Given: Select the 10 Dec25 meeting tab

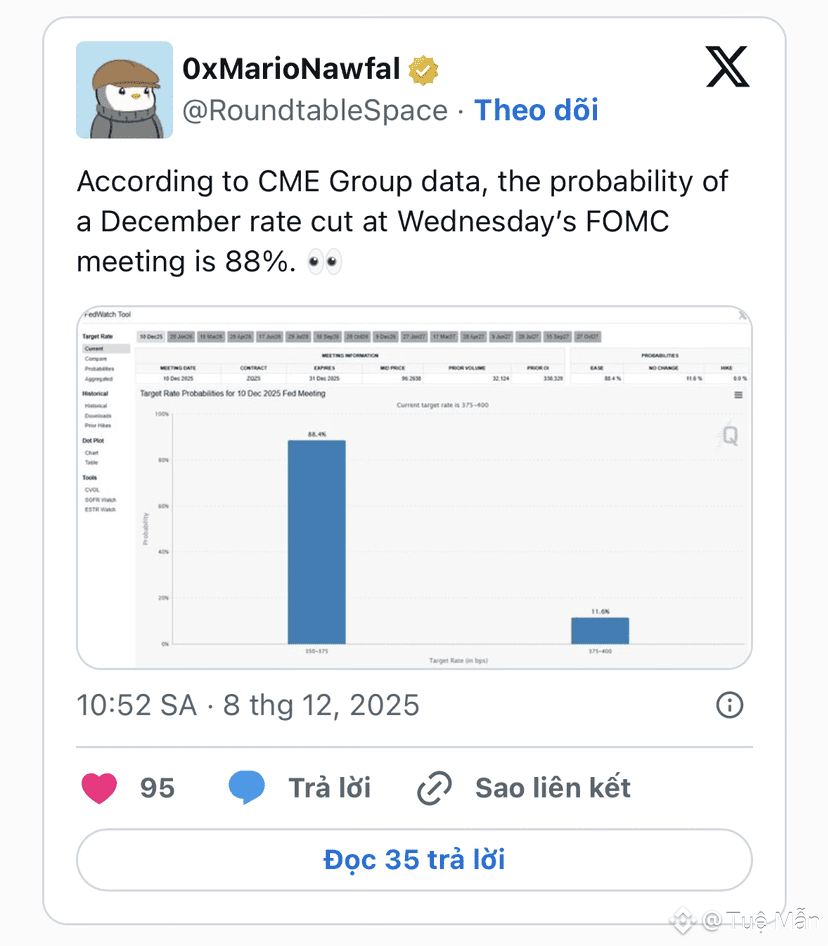Looking at the screenshot, I should pyautogui.click(x=151, y=337).
